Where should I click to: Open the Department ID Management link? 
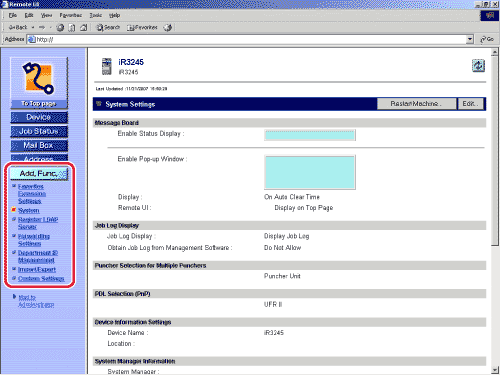point(38,256)
